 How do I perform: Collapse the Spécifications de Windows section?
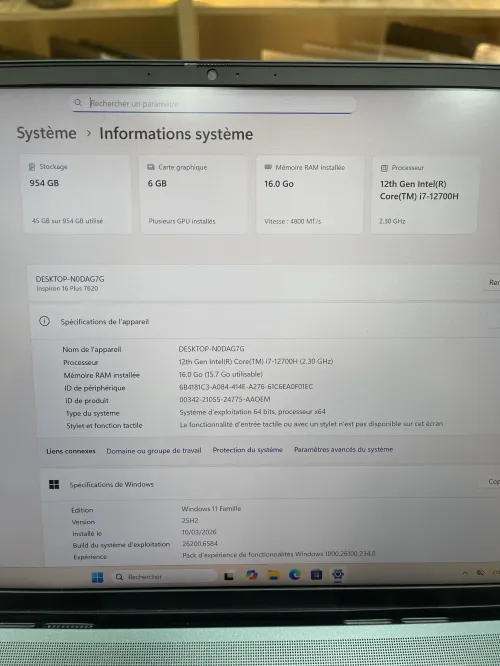pyautogui.click(x=270, y=484)
